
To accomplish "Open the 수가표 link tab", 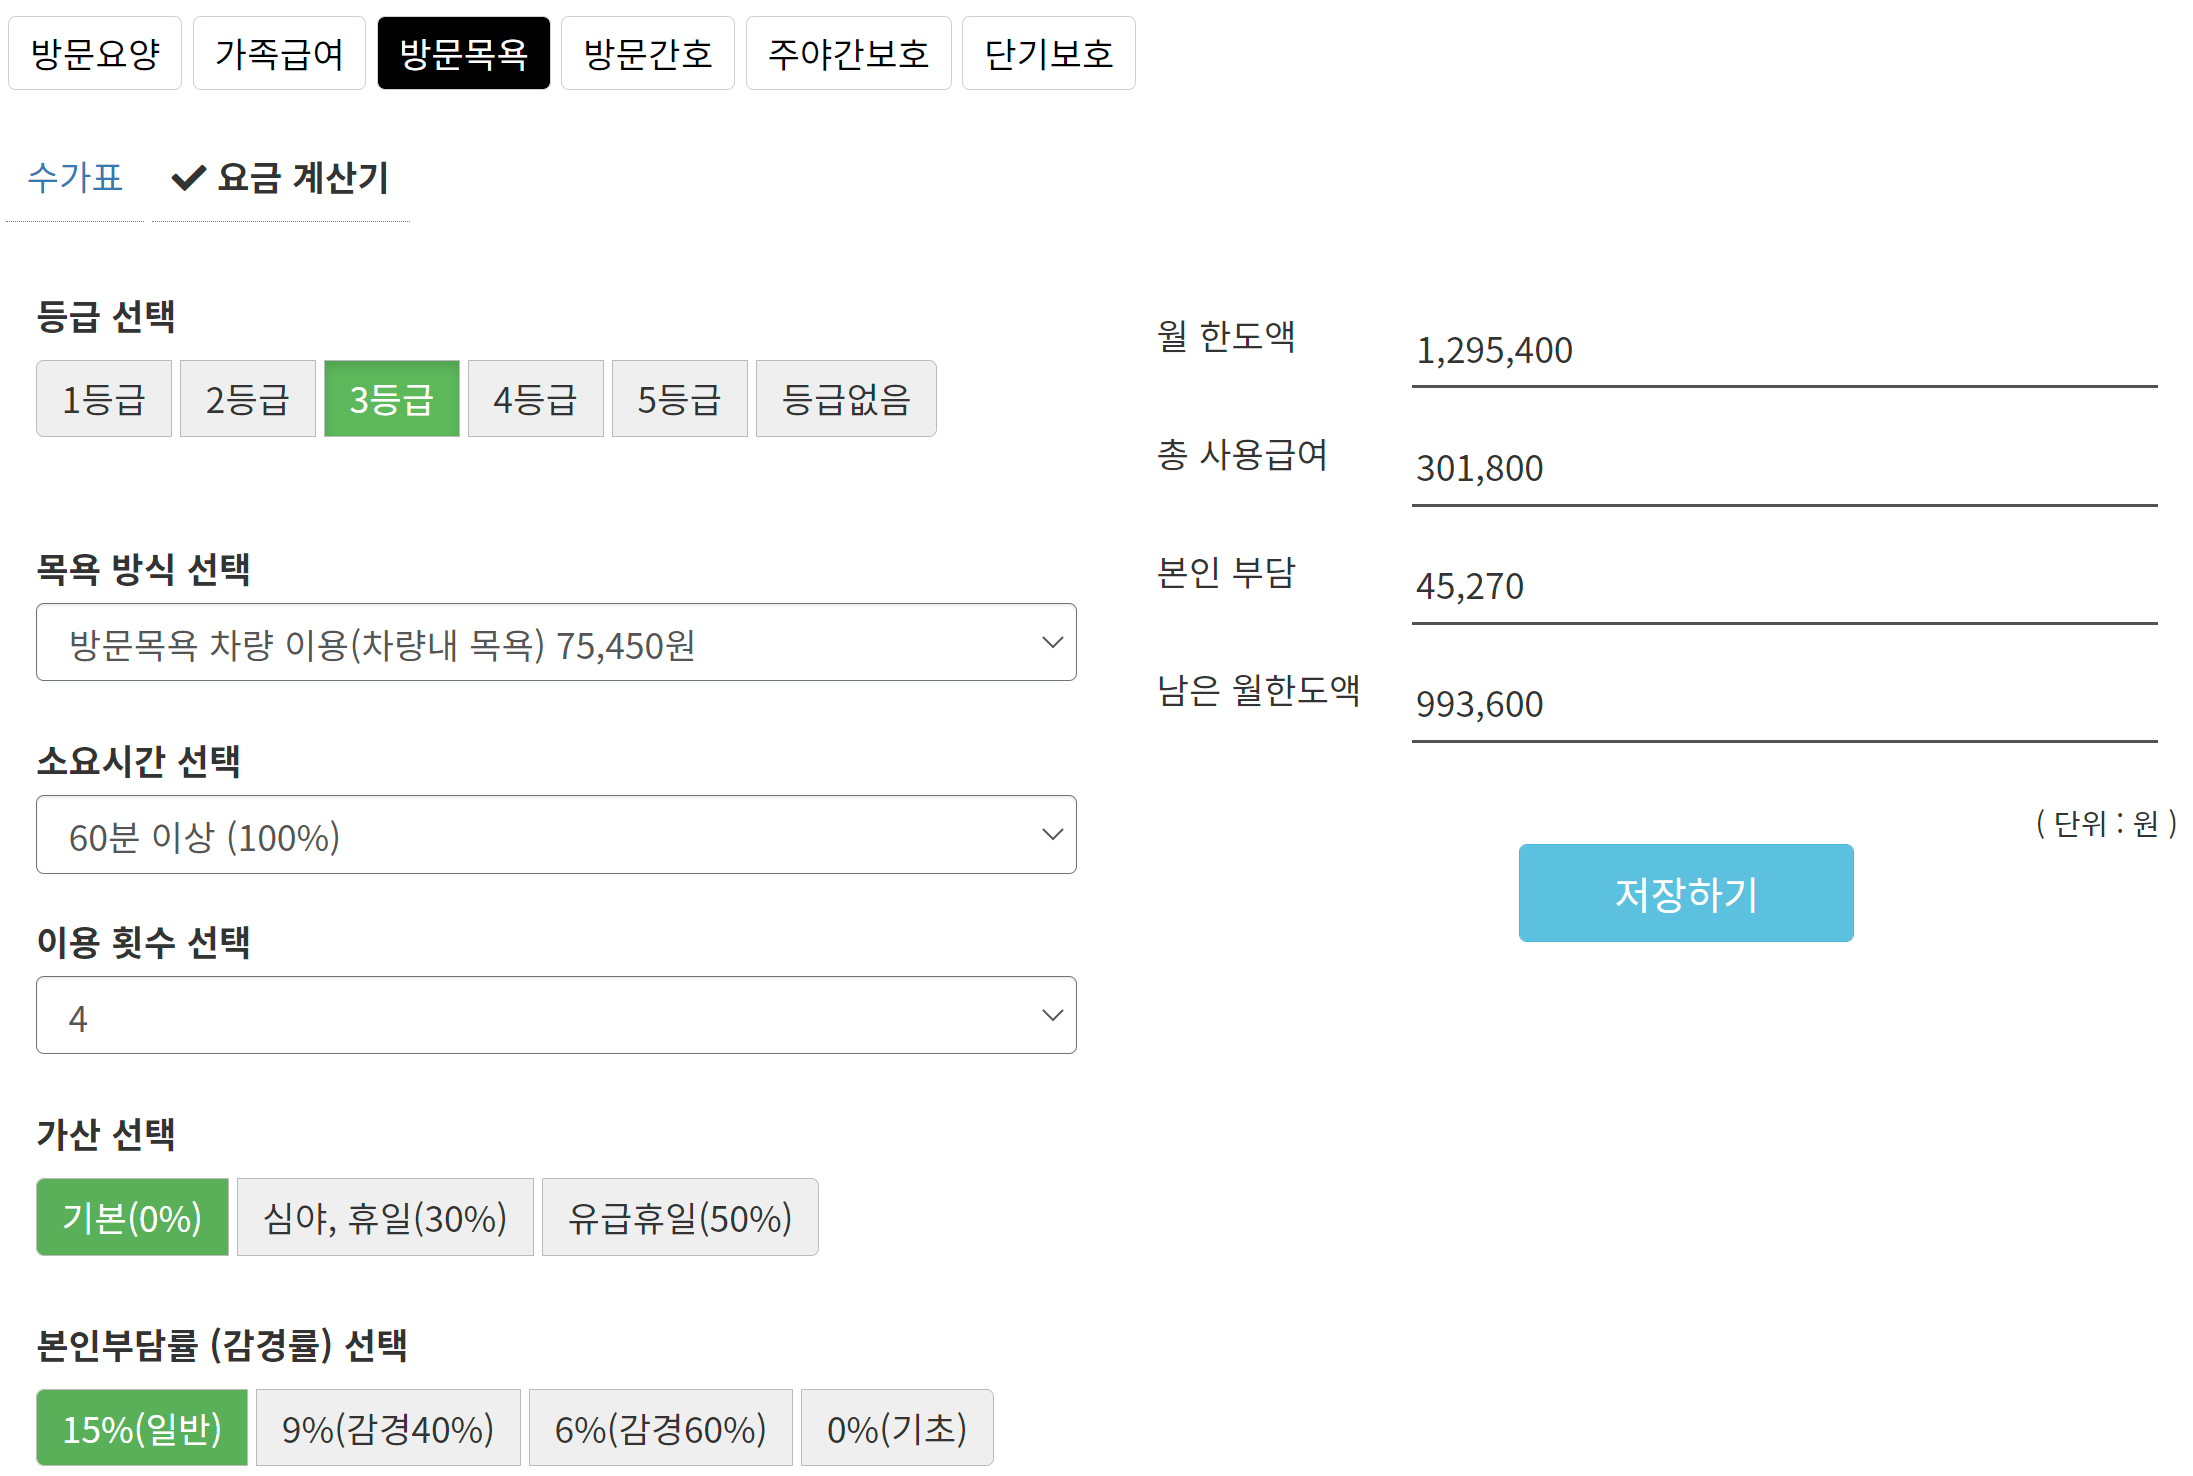I will [x=75, y=178].
